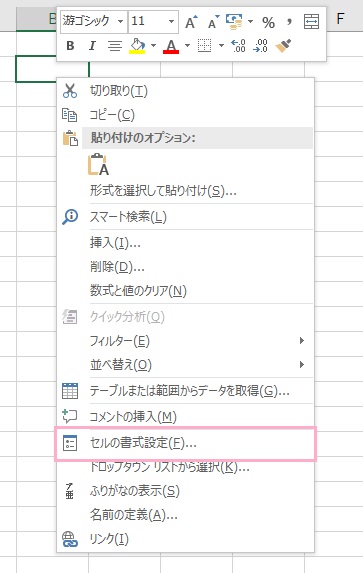Screen dimensions: 363x573
Task: Apply percent style format
Action: pyautogui.click(x=268, y=22)
